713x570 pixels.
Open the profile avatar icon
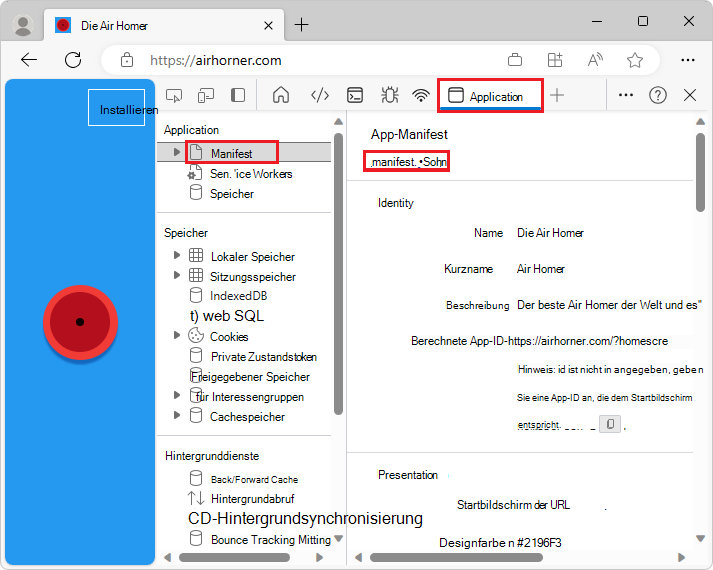pos(23,25)
